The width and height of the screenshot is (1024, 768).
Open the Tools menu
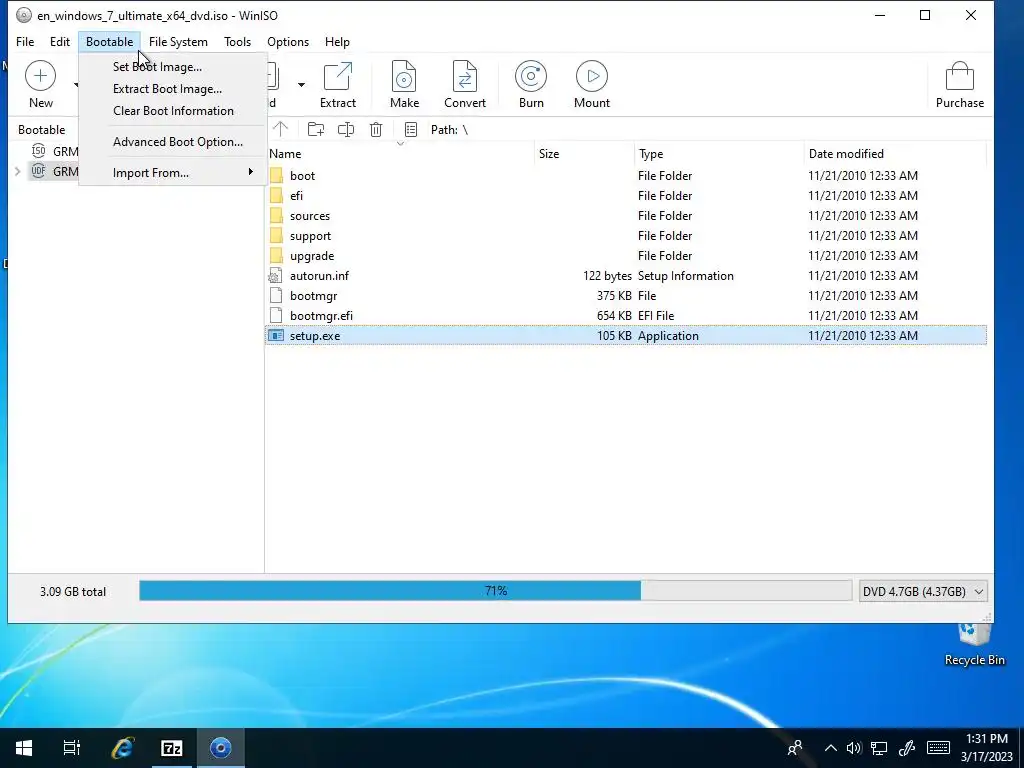pos(237,42)
